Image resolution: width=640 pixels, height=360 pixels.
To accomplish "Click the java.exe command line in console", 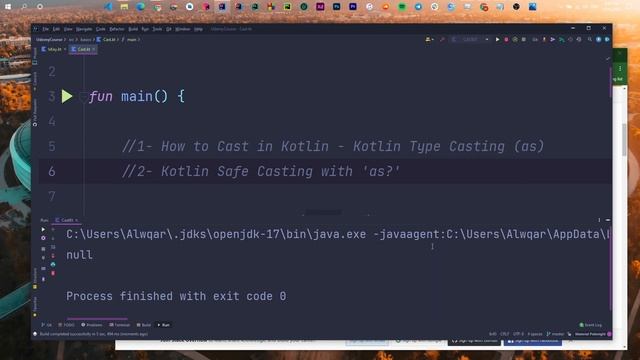I will tap(338, 234).
